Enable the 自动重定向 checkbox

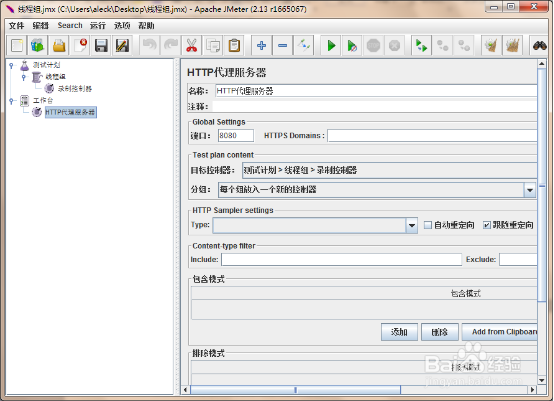tap(428, 225)
